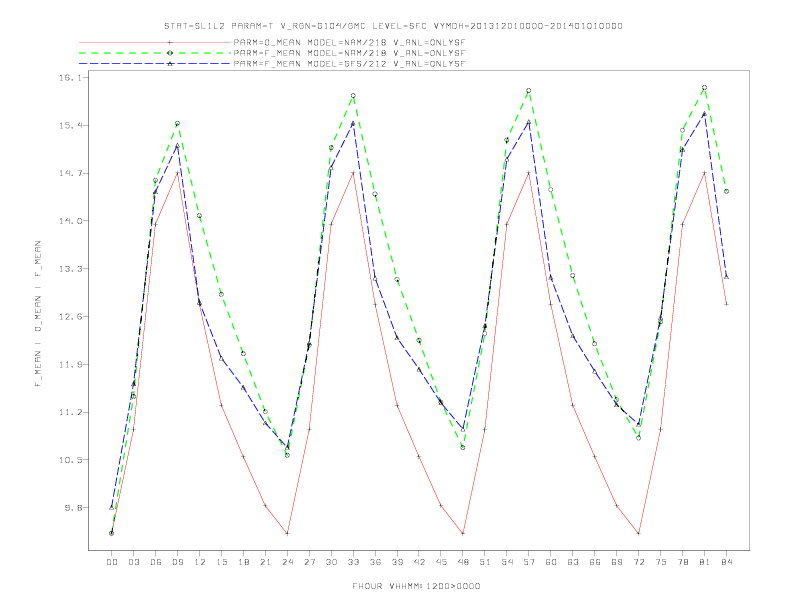Viewport: 792px width, 612px height.
Task: Click x-axis tick label 75
Action: 661,562
